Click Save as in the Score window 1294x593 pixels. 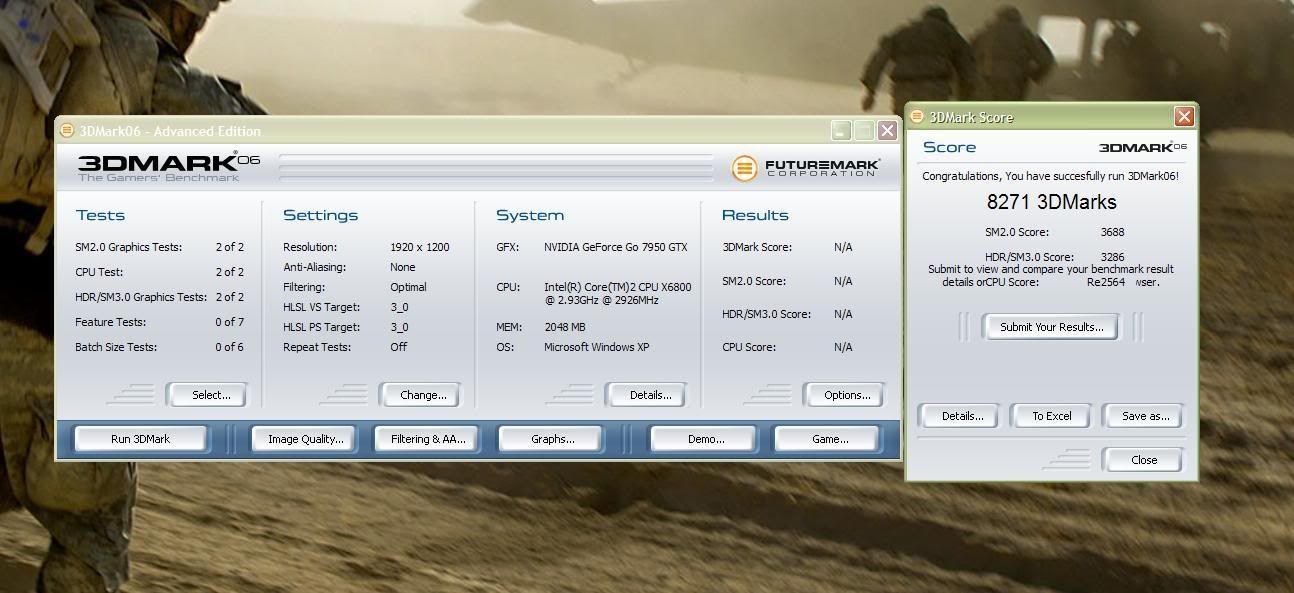(1145, 416)
